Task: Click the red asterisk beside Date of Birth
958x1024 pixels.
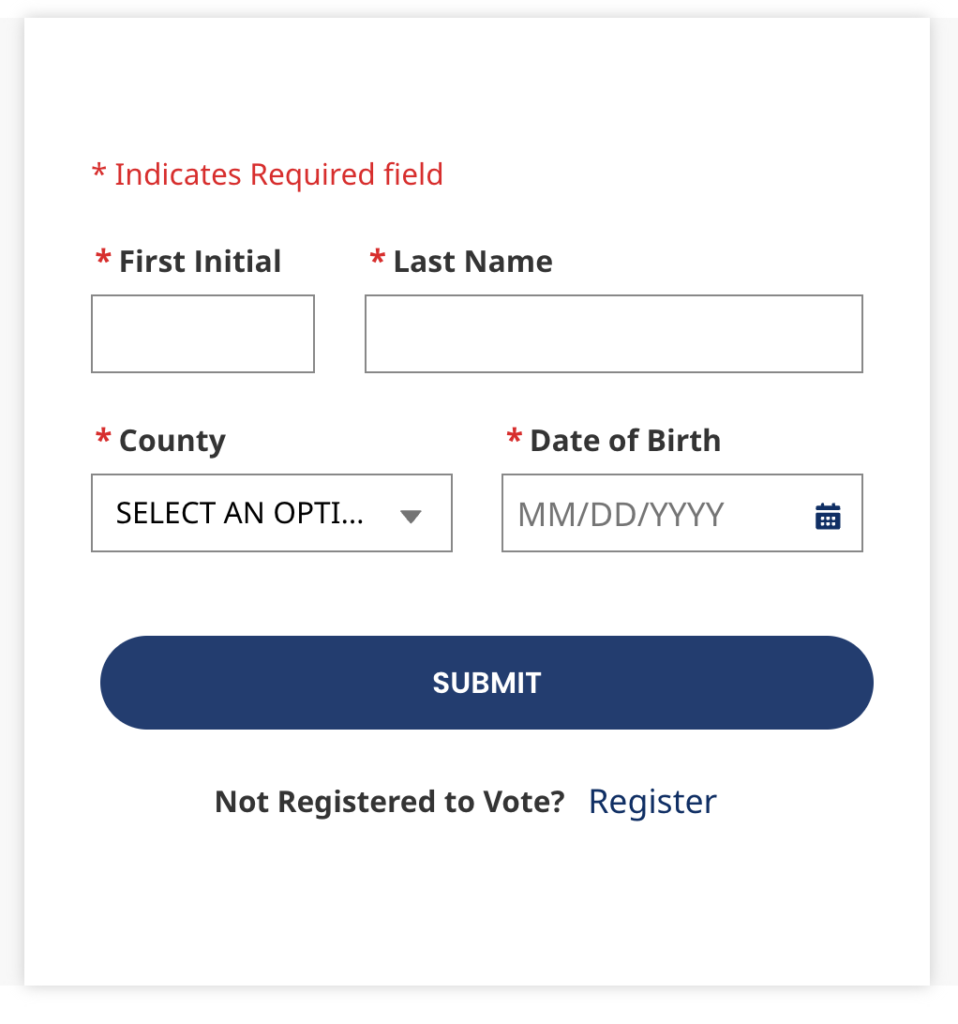Action: [514, 436]
